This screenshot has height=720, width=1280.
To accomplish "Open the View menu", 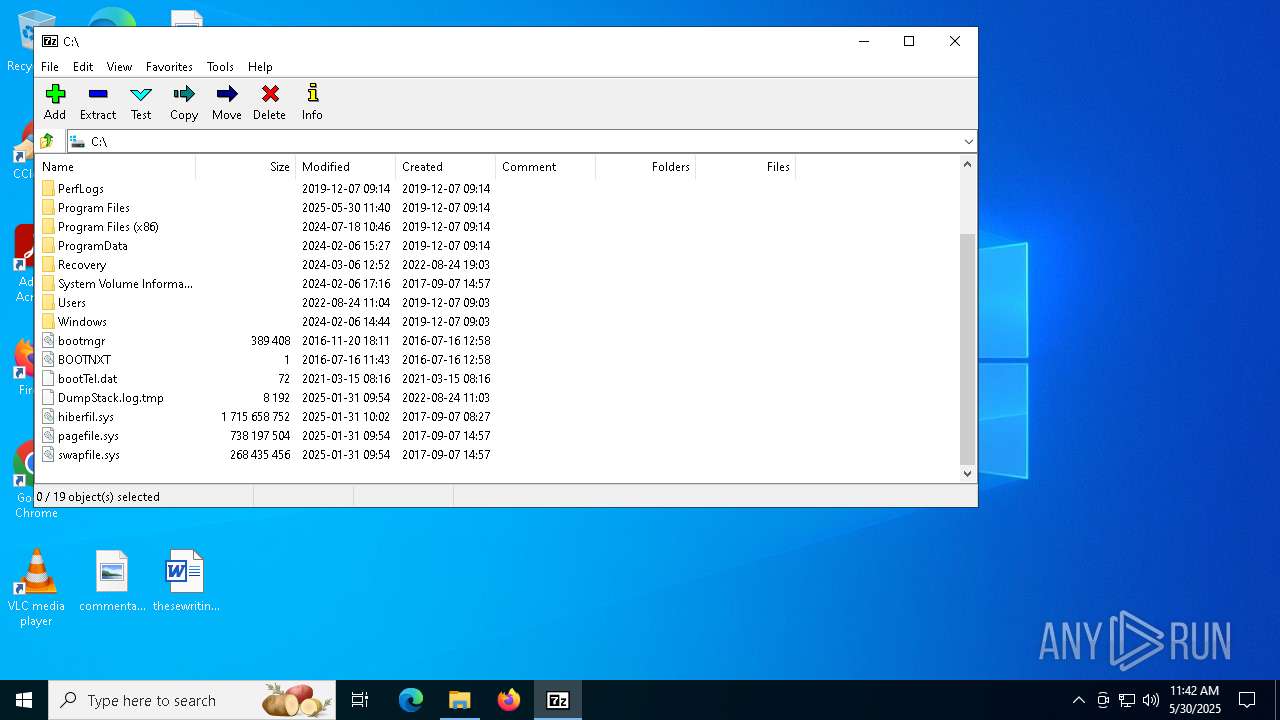I will pyautogui.click(x=120, y=67).
